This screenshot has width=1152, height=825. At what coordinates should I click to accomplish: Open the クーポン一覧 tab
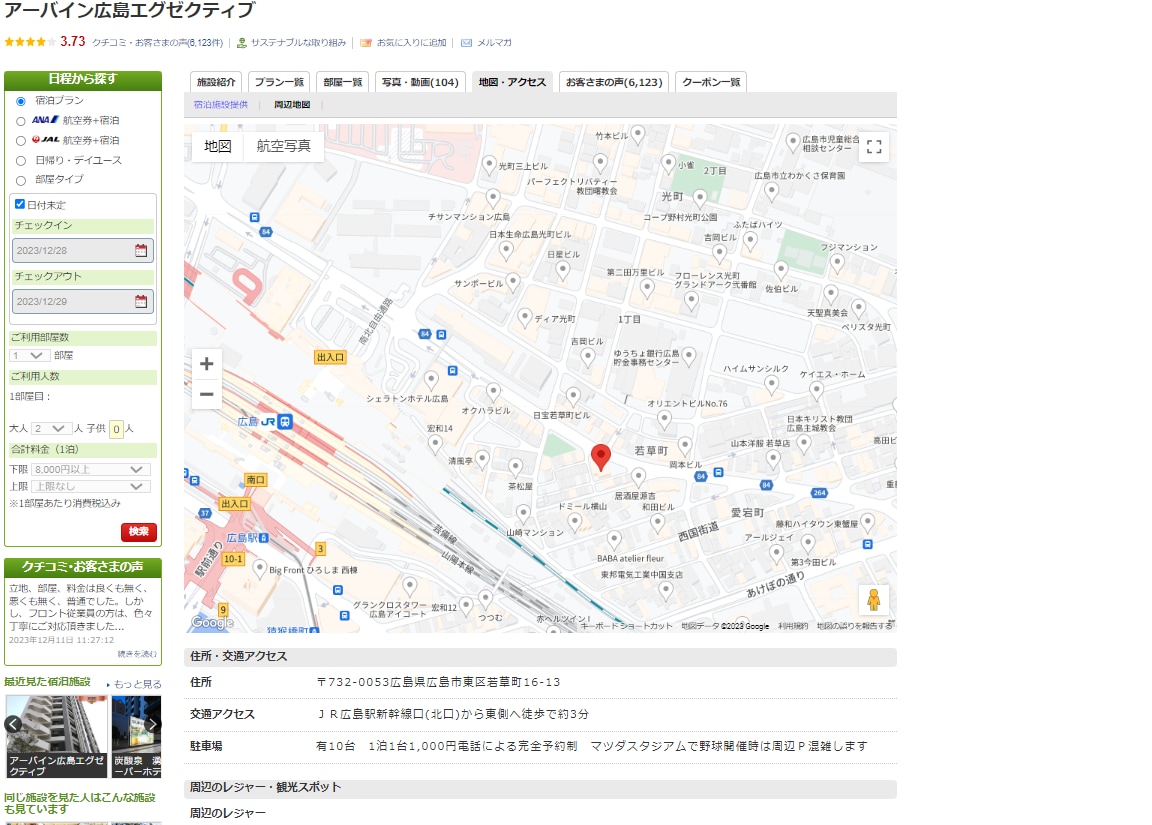[711, 82]
